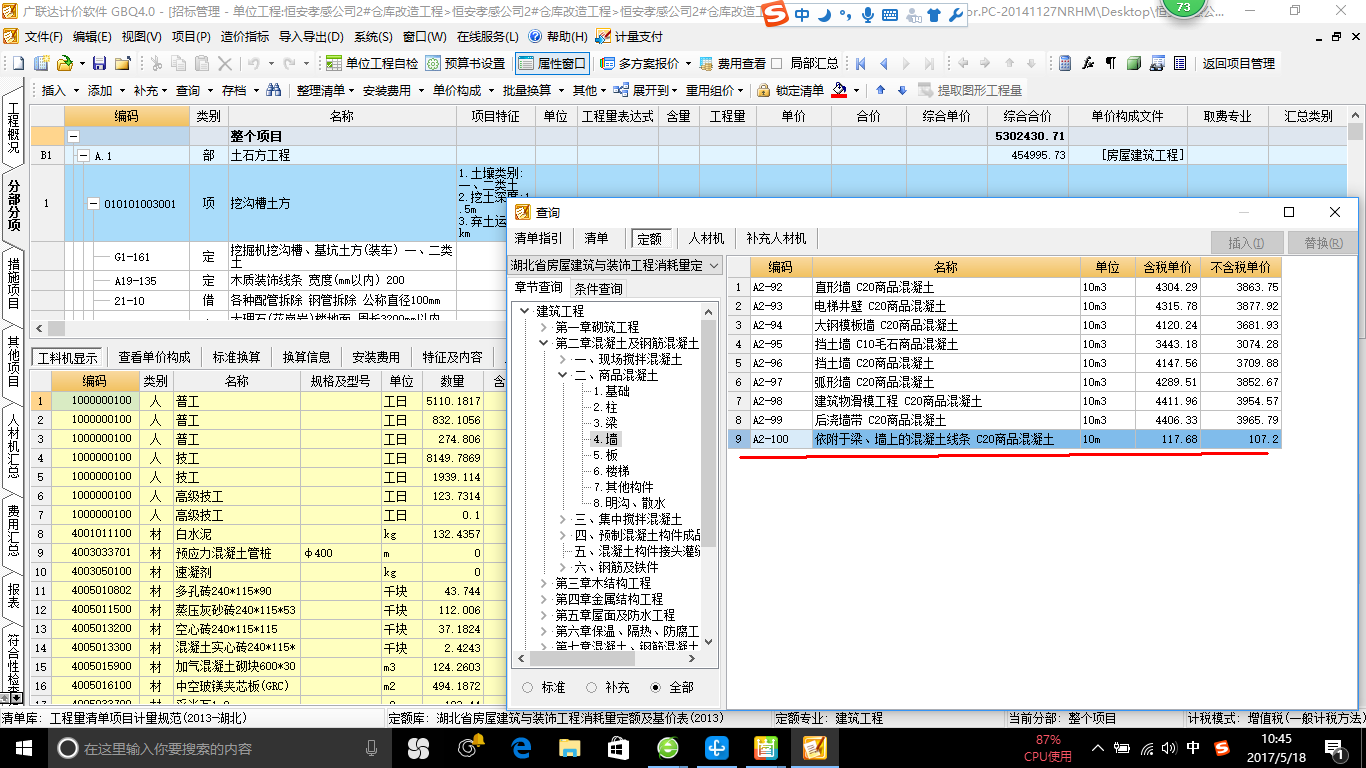Click the fx formula icon

point(1088,63)
